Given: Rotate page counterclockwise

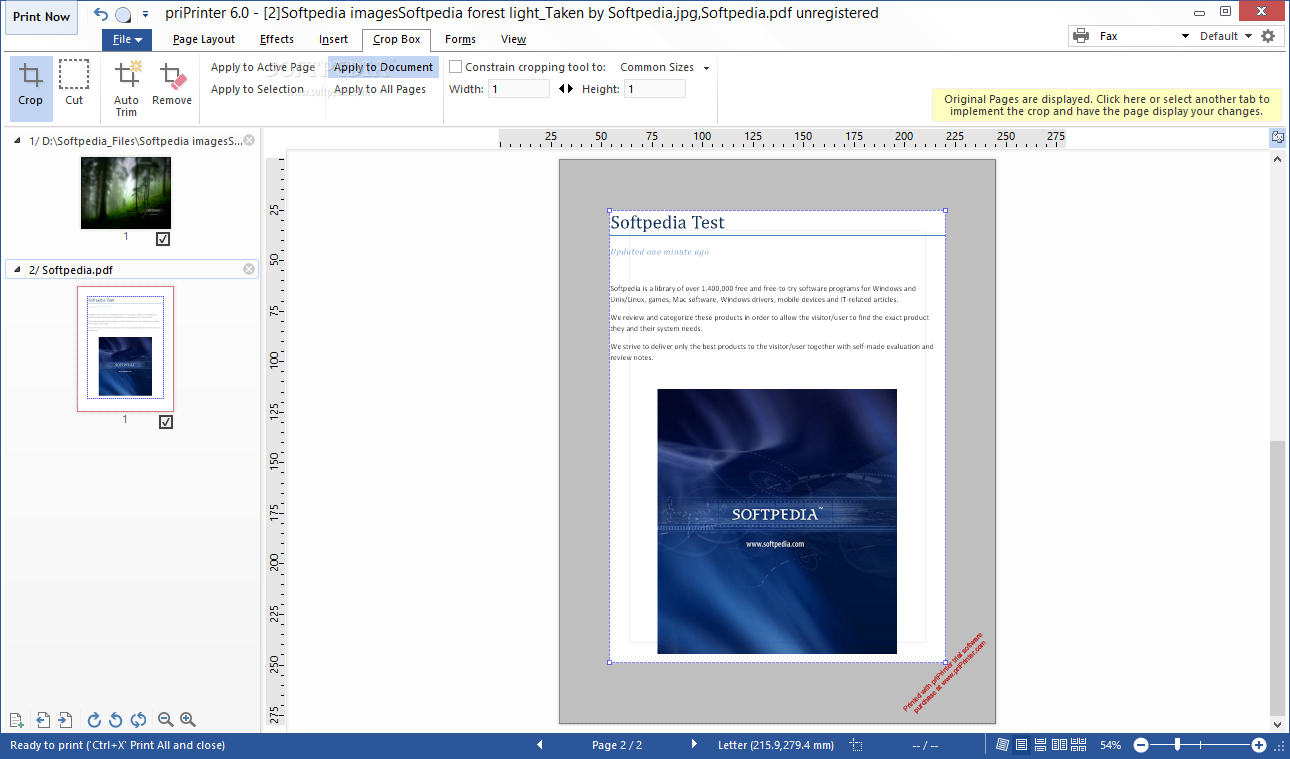Looking at the screenshot, I should point(116,720).
